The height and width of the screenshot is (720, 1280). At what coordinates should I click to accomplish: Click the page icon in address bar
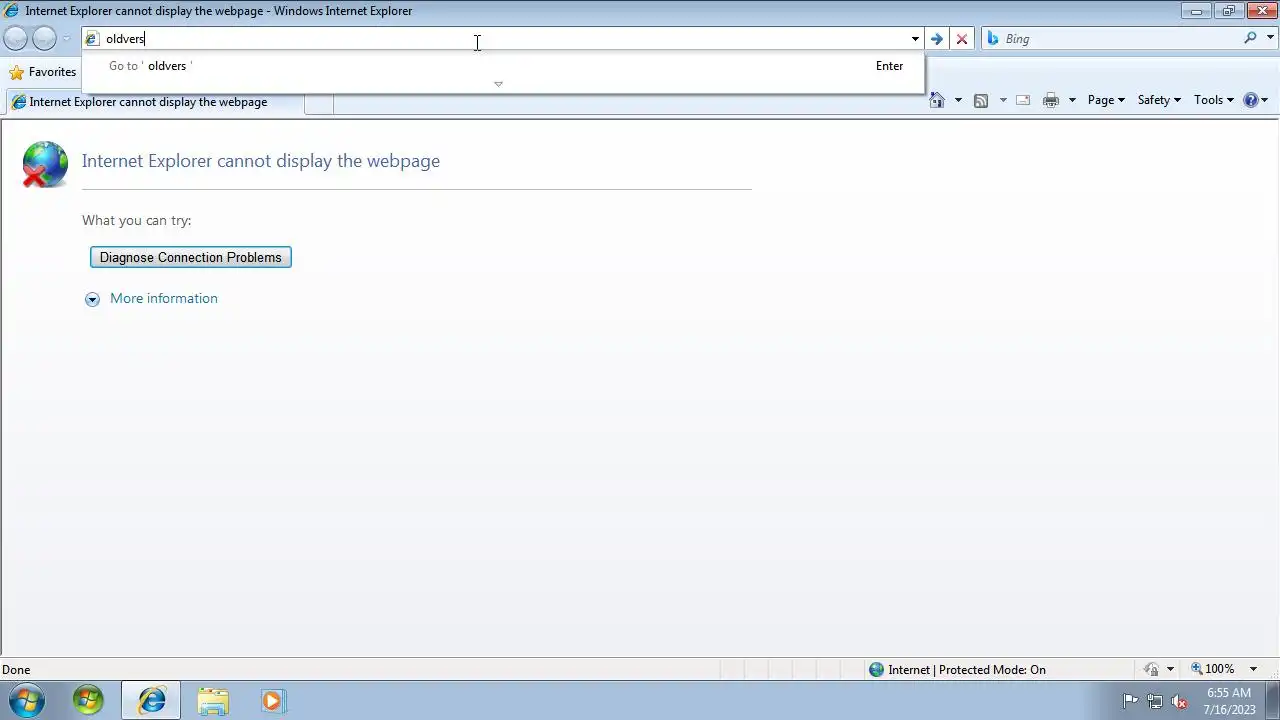coord(93,39)
